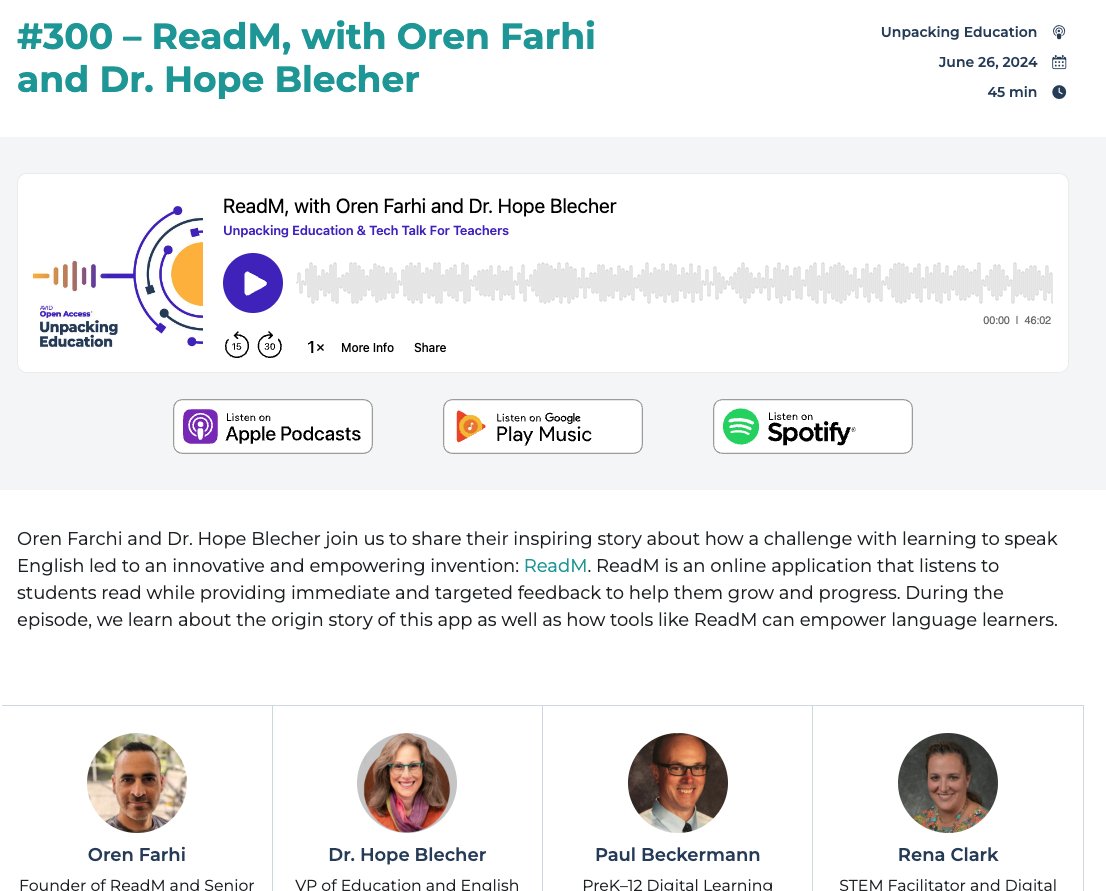Open Rena Clark's profile photo
Screen dimensions: 1106x891
tap(948, 782)
